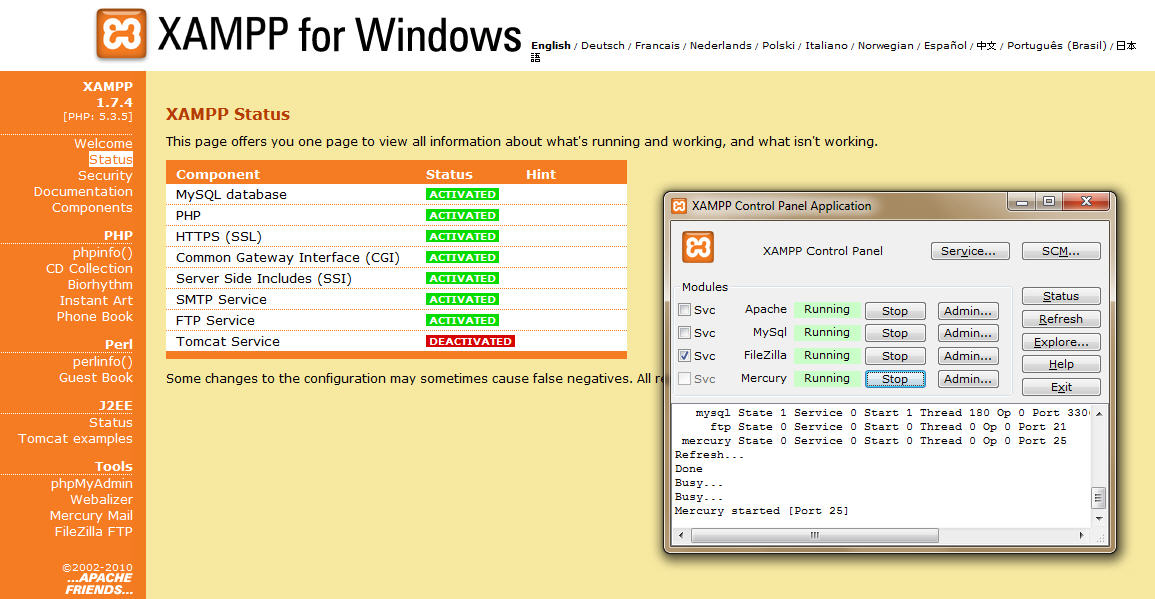Screen dimensions: 1155x599
Task: Click the Explore... button
Action: click(1060, 341)
